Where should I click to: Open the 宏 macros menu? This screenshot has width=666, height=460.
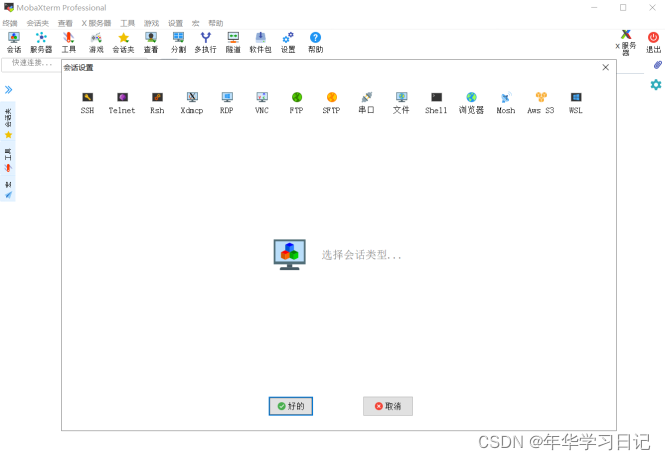pos(195,23)
